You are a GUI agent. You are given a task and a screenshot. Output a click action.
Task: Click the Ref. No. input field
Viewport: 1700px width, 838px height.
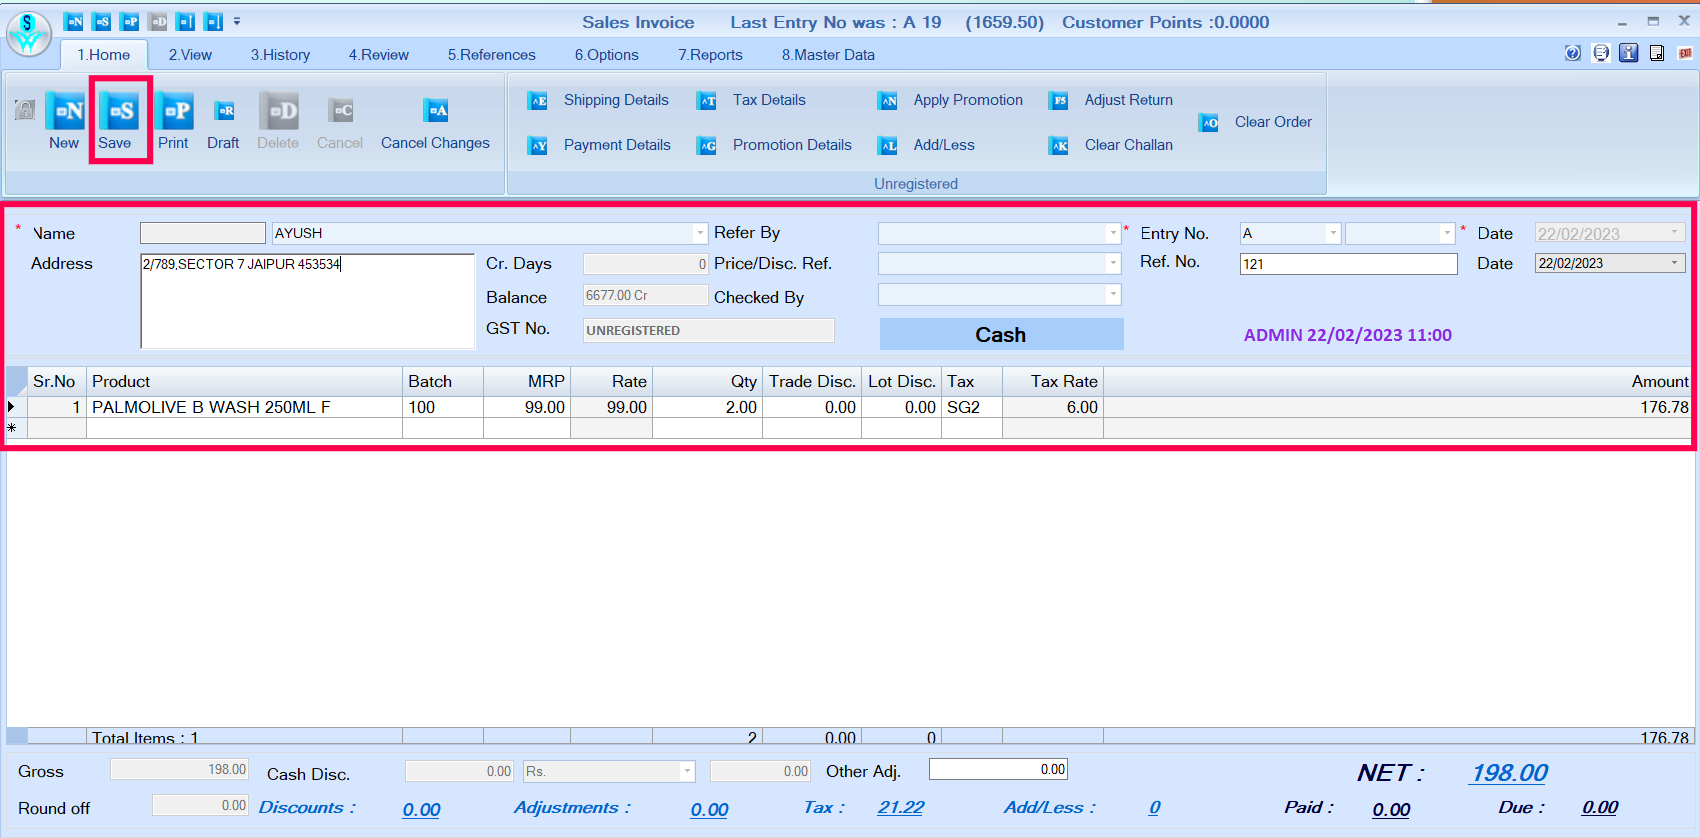click(x=1347, y=264)
